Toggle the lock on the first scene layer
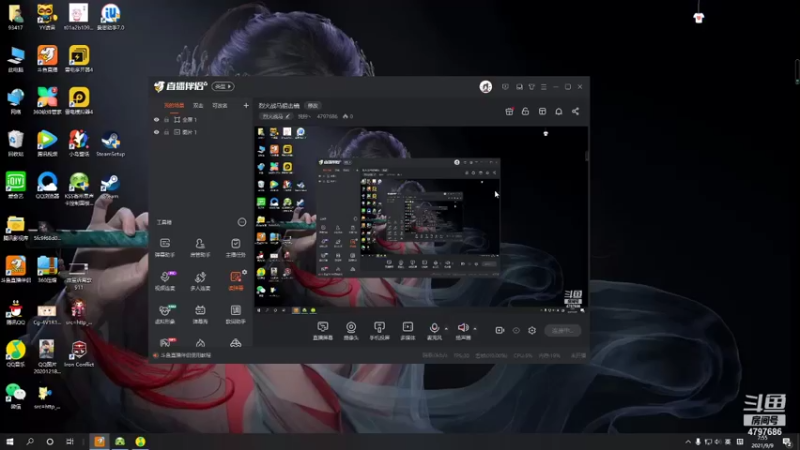The width and height of the screenshot is (800, 450). pos(166,120)
